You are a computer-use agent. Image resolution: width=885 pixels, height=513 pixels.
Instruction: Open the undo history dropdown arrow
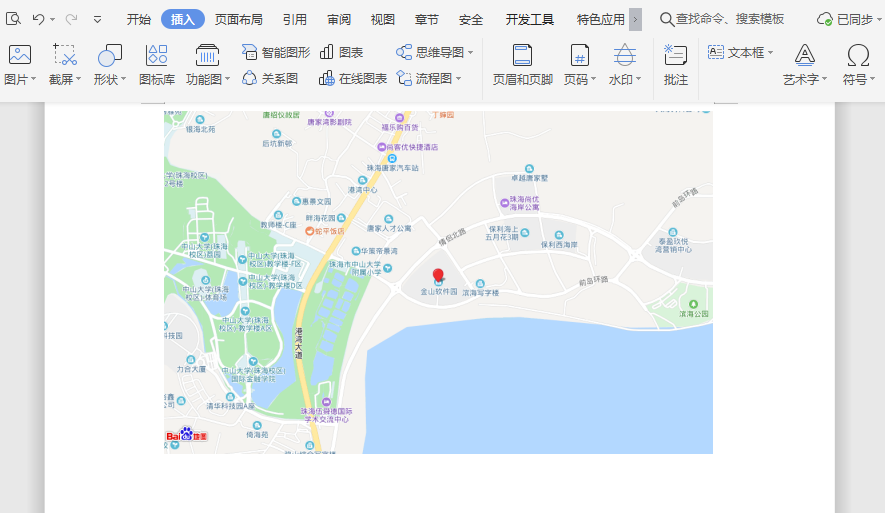click(52, 20)
